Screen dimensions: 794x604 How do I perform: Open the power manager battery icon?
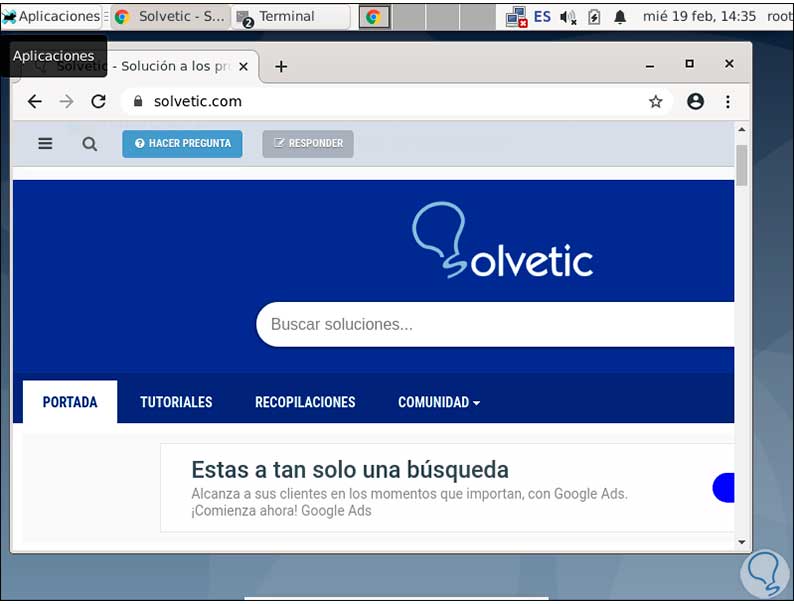pyautogui.click(x=594, y=17)
